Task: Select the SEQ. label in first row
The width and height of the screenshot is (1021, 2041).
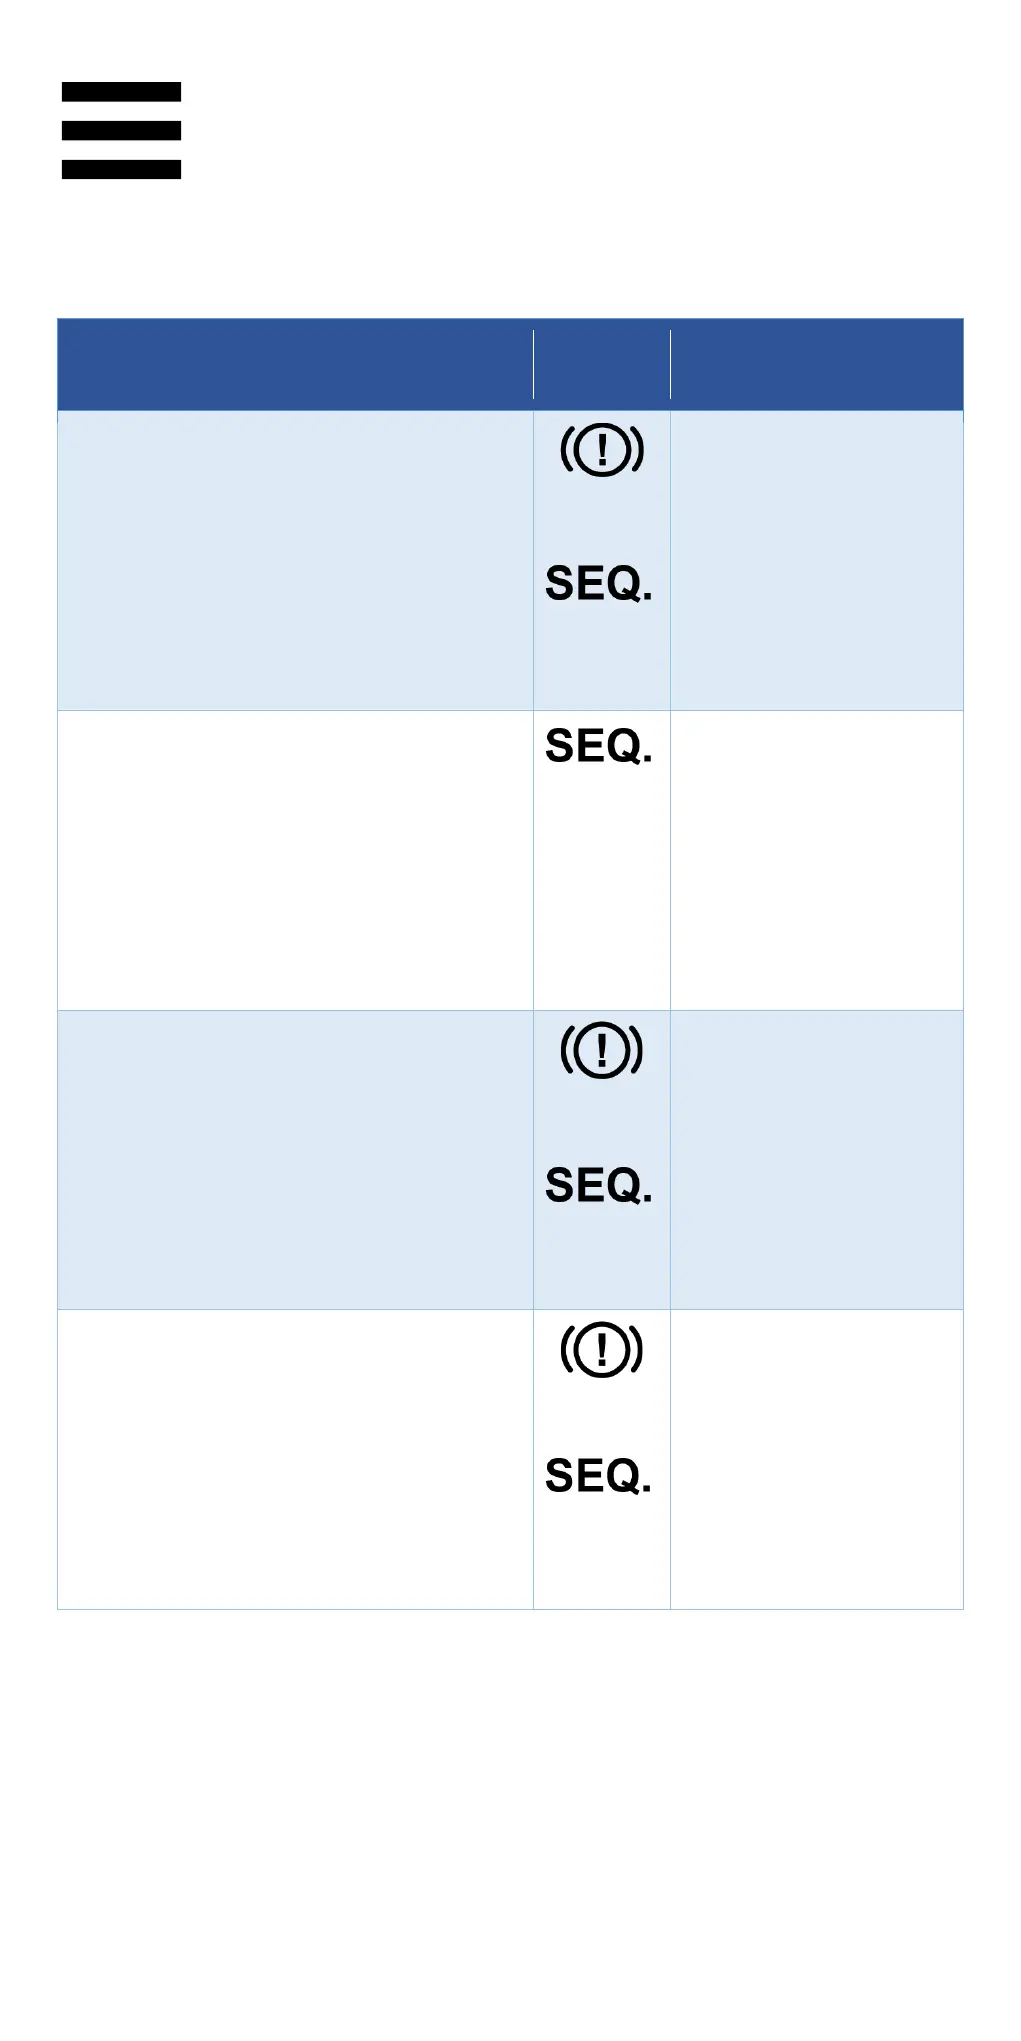Action: click(x=598, y=584)
